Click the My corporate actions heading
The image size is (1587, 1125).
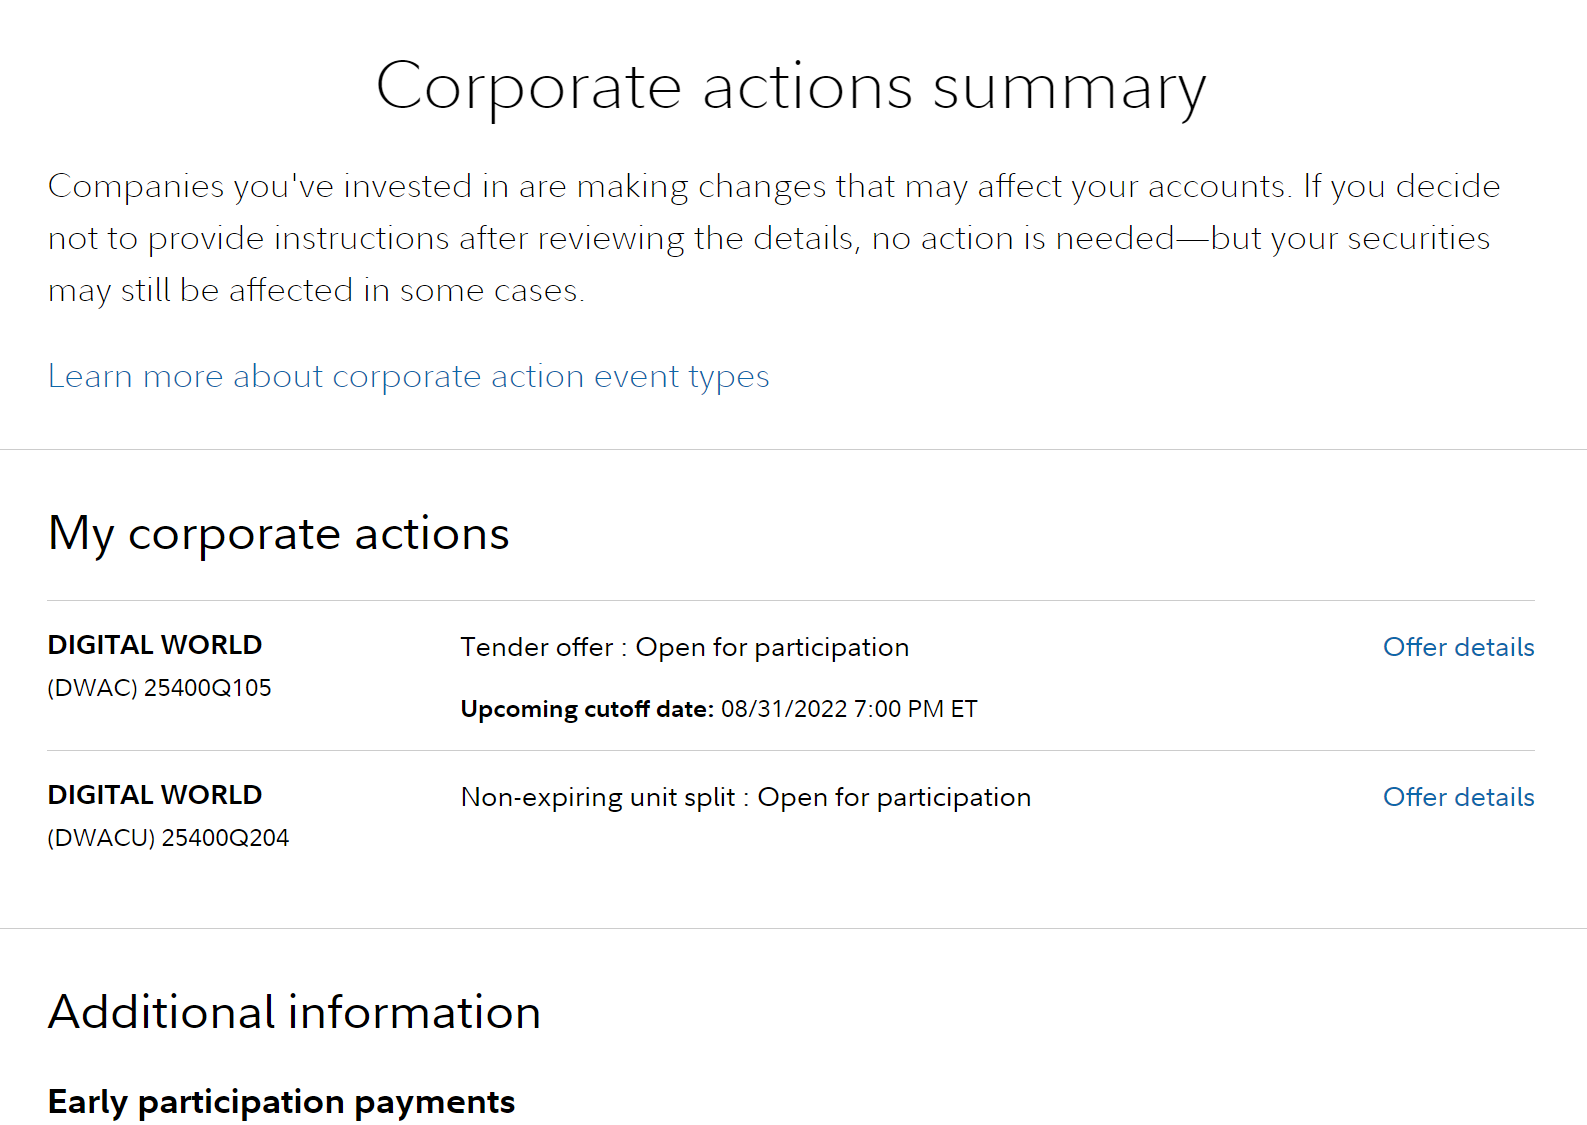click(x=279, y=534)
